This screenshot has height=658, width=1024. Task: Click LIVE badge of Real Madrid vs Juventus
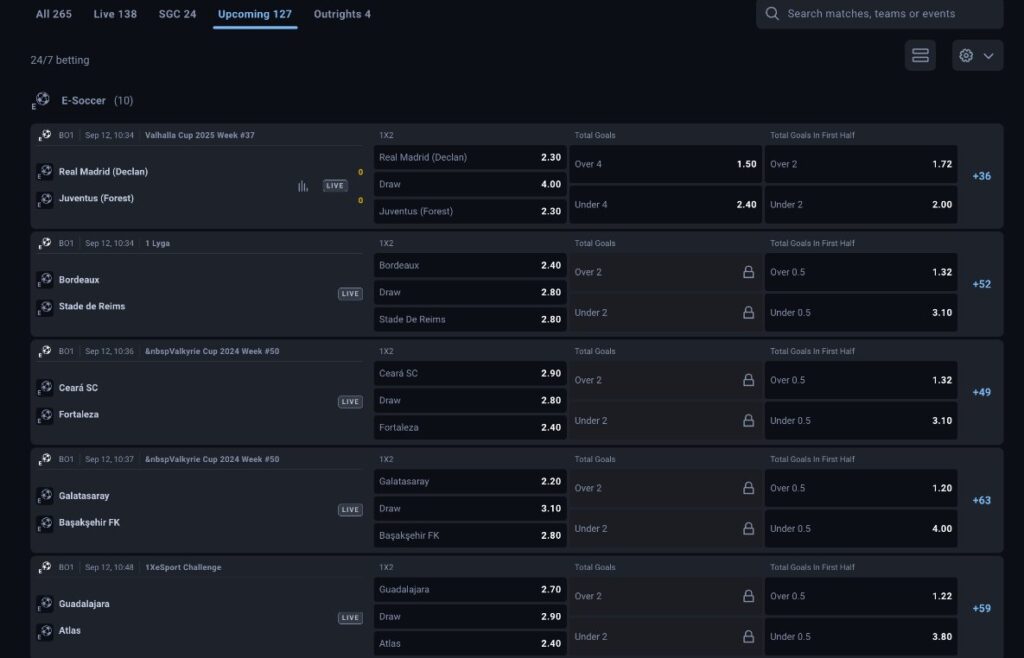click(x=335, y=186)
